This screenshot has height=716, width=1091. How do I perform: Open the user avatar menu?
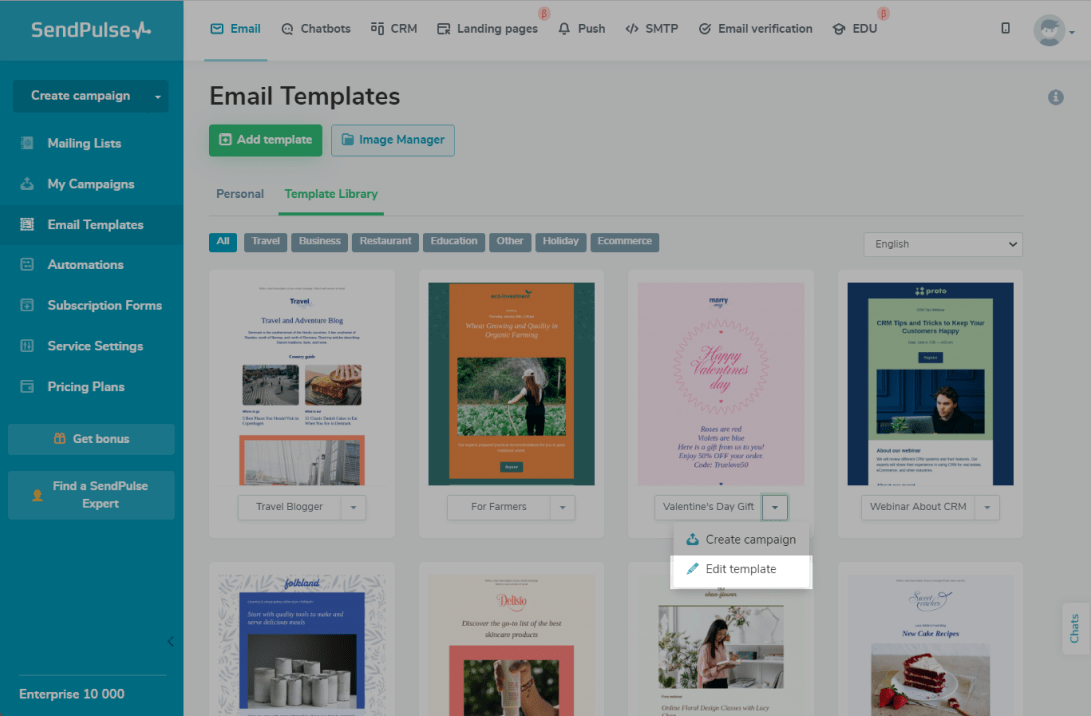[1053, 31]
